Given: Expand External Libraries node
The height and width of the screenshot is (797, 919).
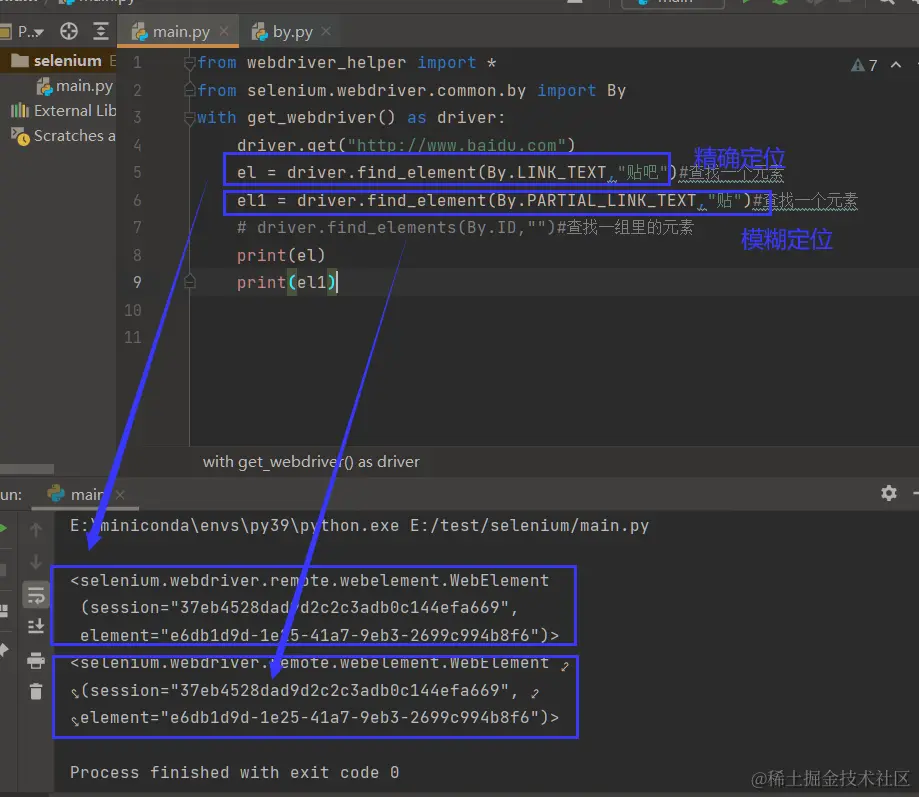Looking at the screenshot, I should coord(63,111).
